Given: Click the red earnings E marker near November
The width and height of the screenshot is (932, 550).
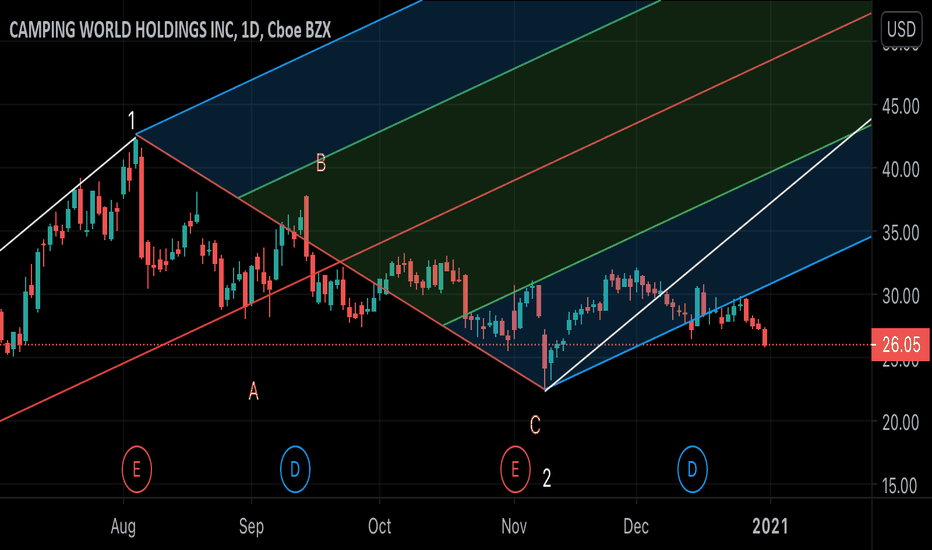Looking at the screenshot, I should [515, 469].
